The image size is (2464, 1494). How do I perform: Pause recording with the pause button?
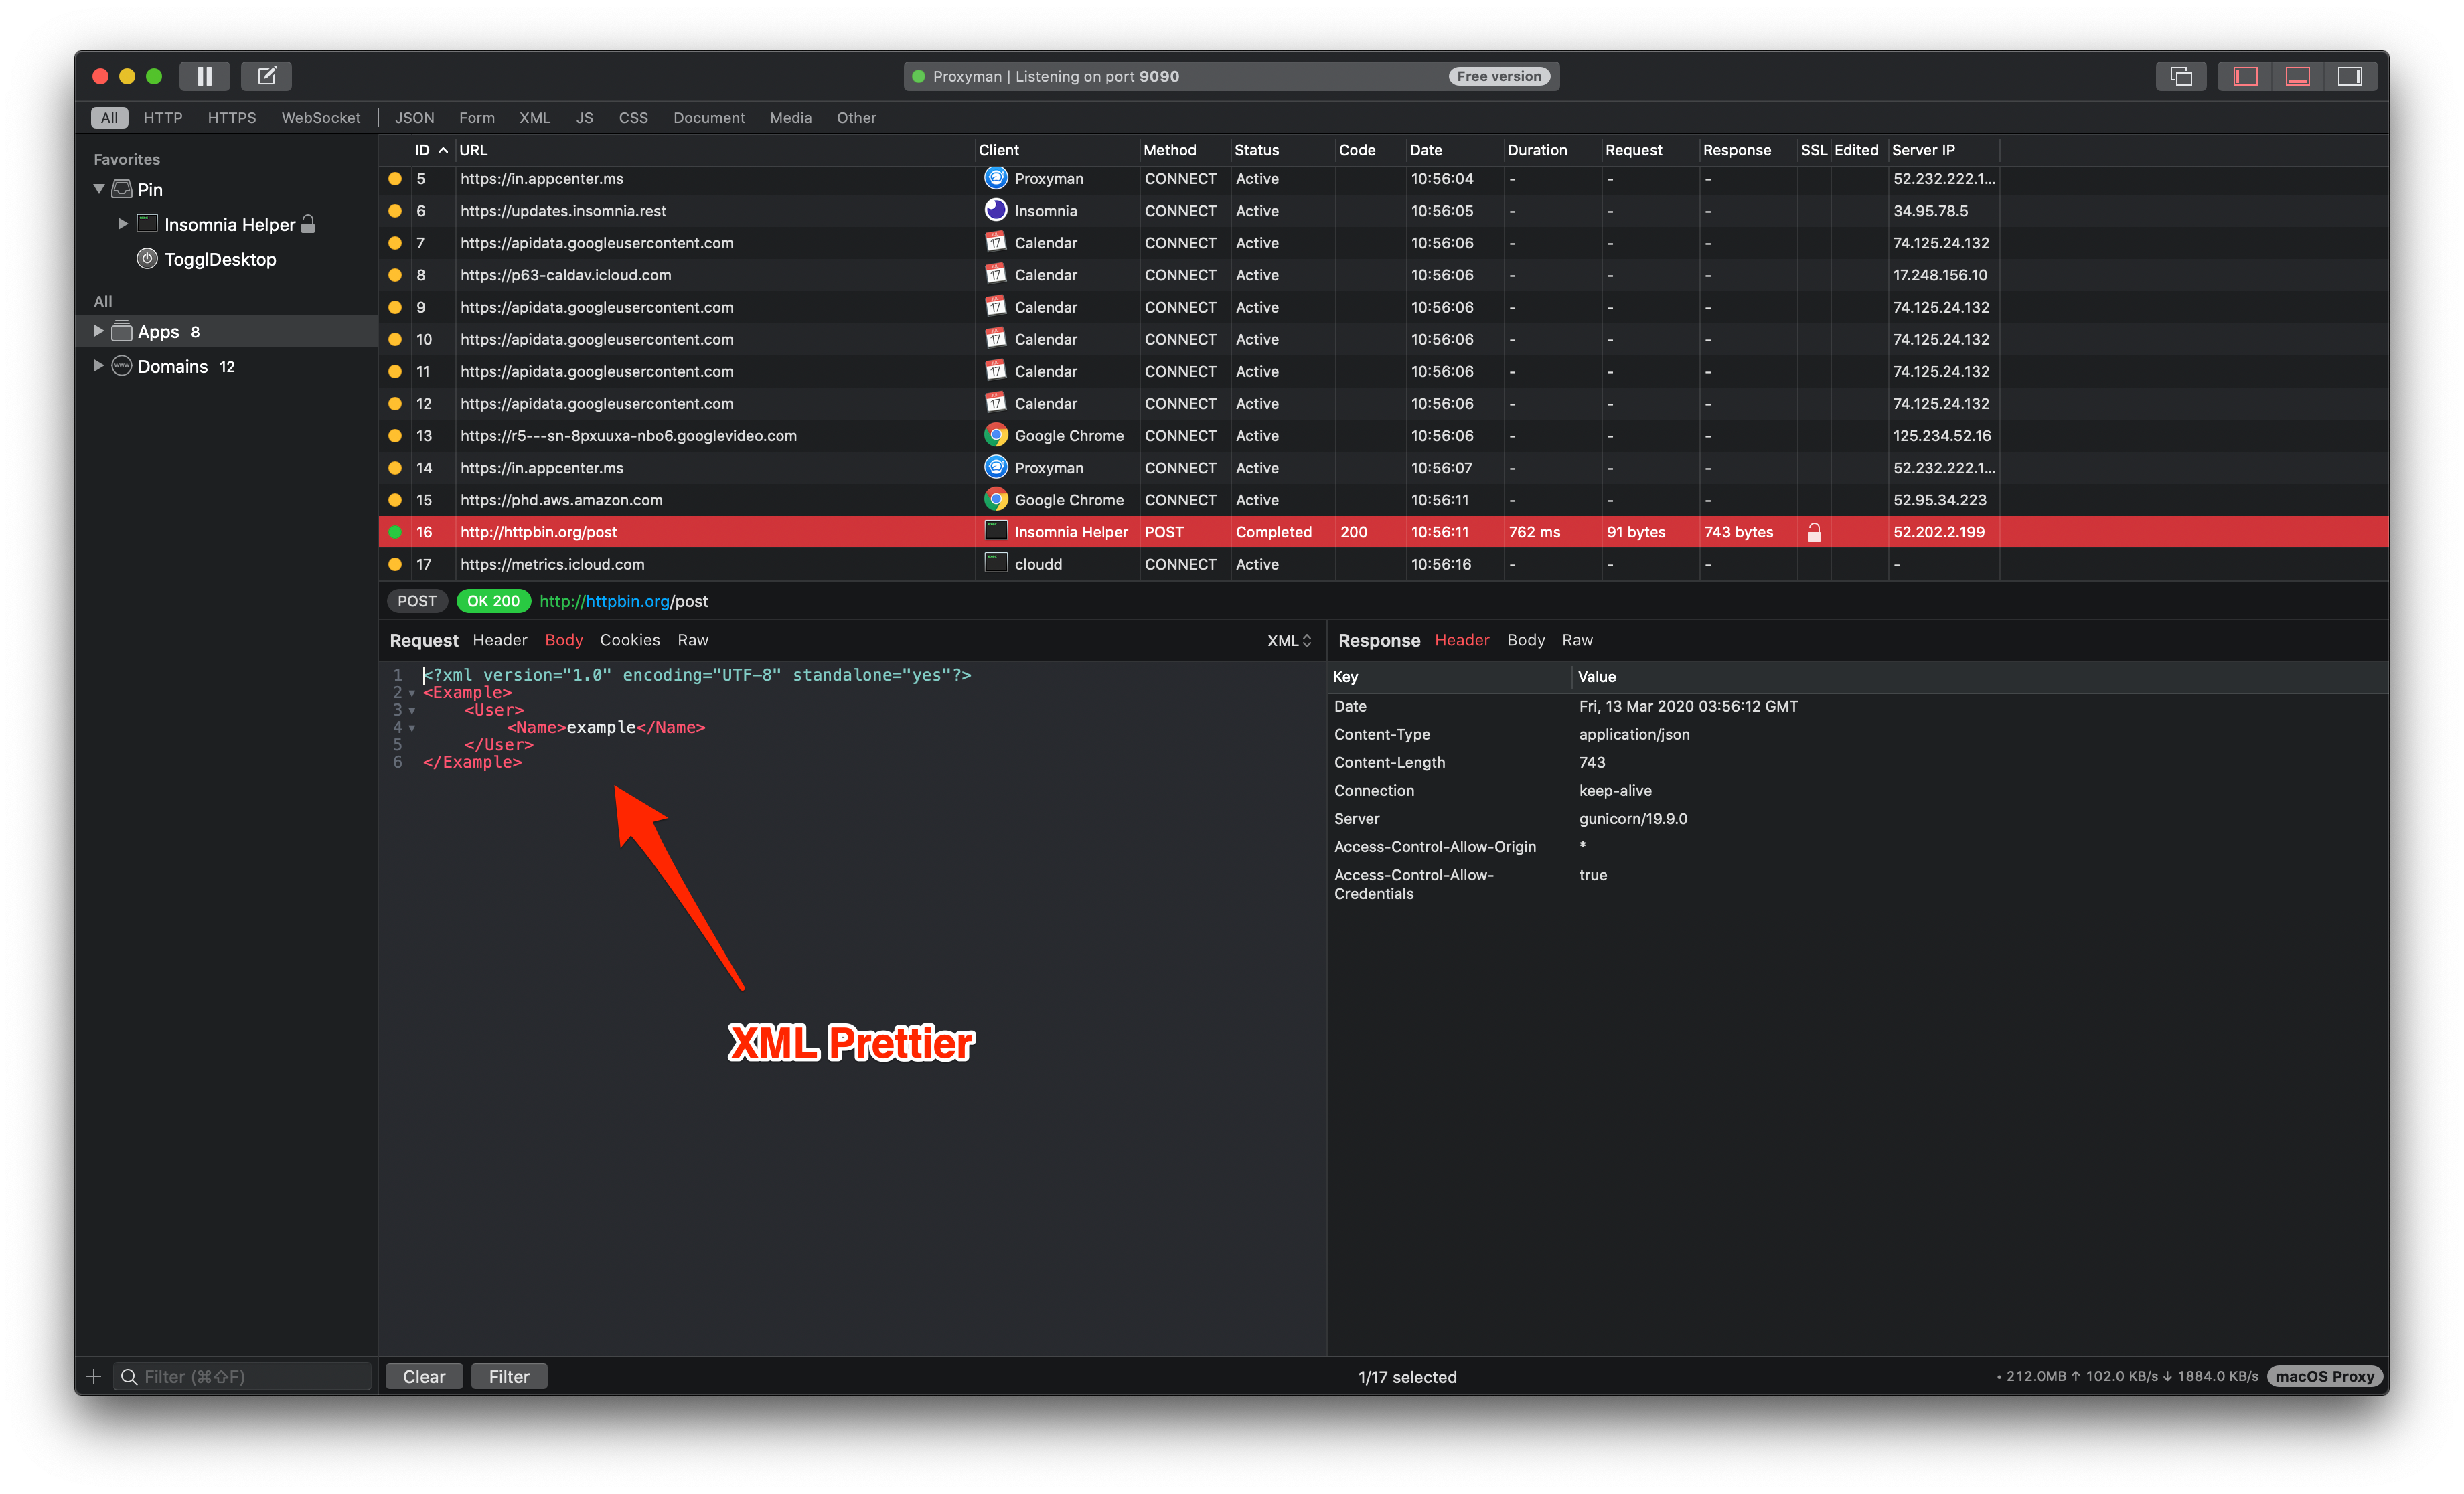click(204, 76)
